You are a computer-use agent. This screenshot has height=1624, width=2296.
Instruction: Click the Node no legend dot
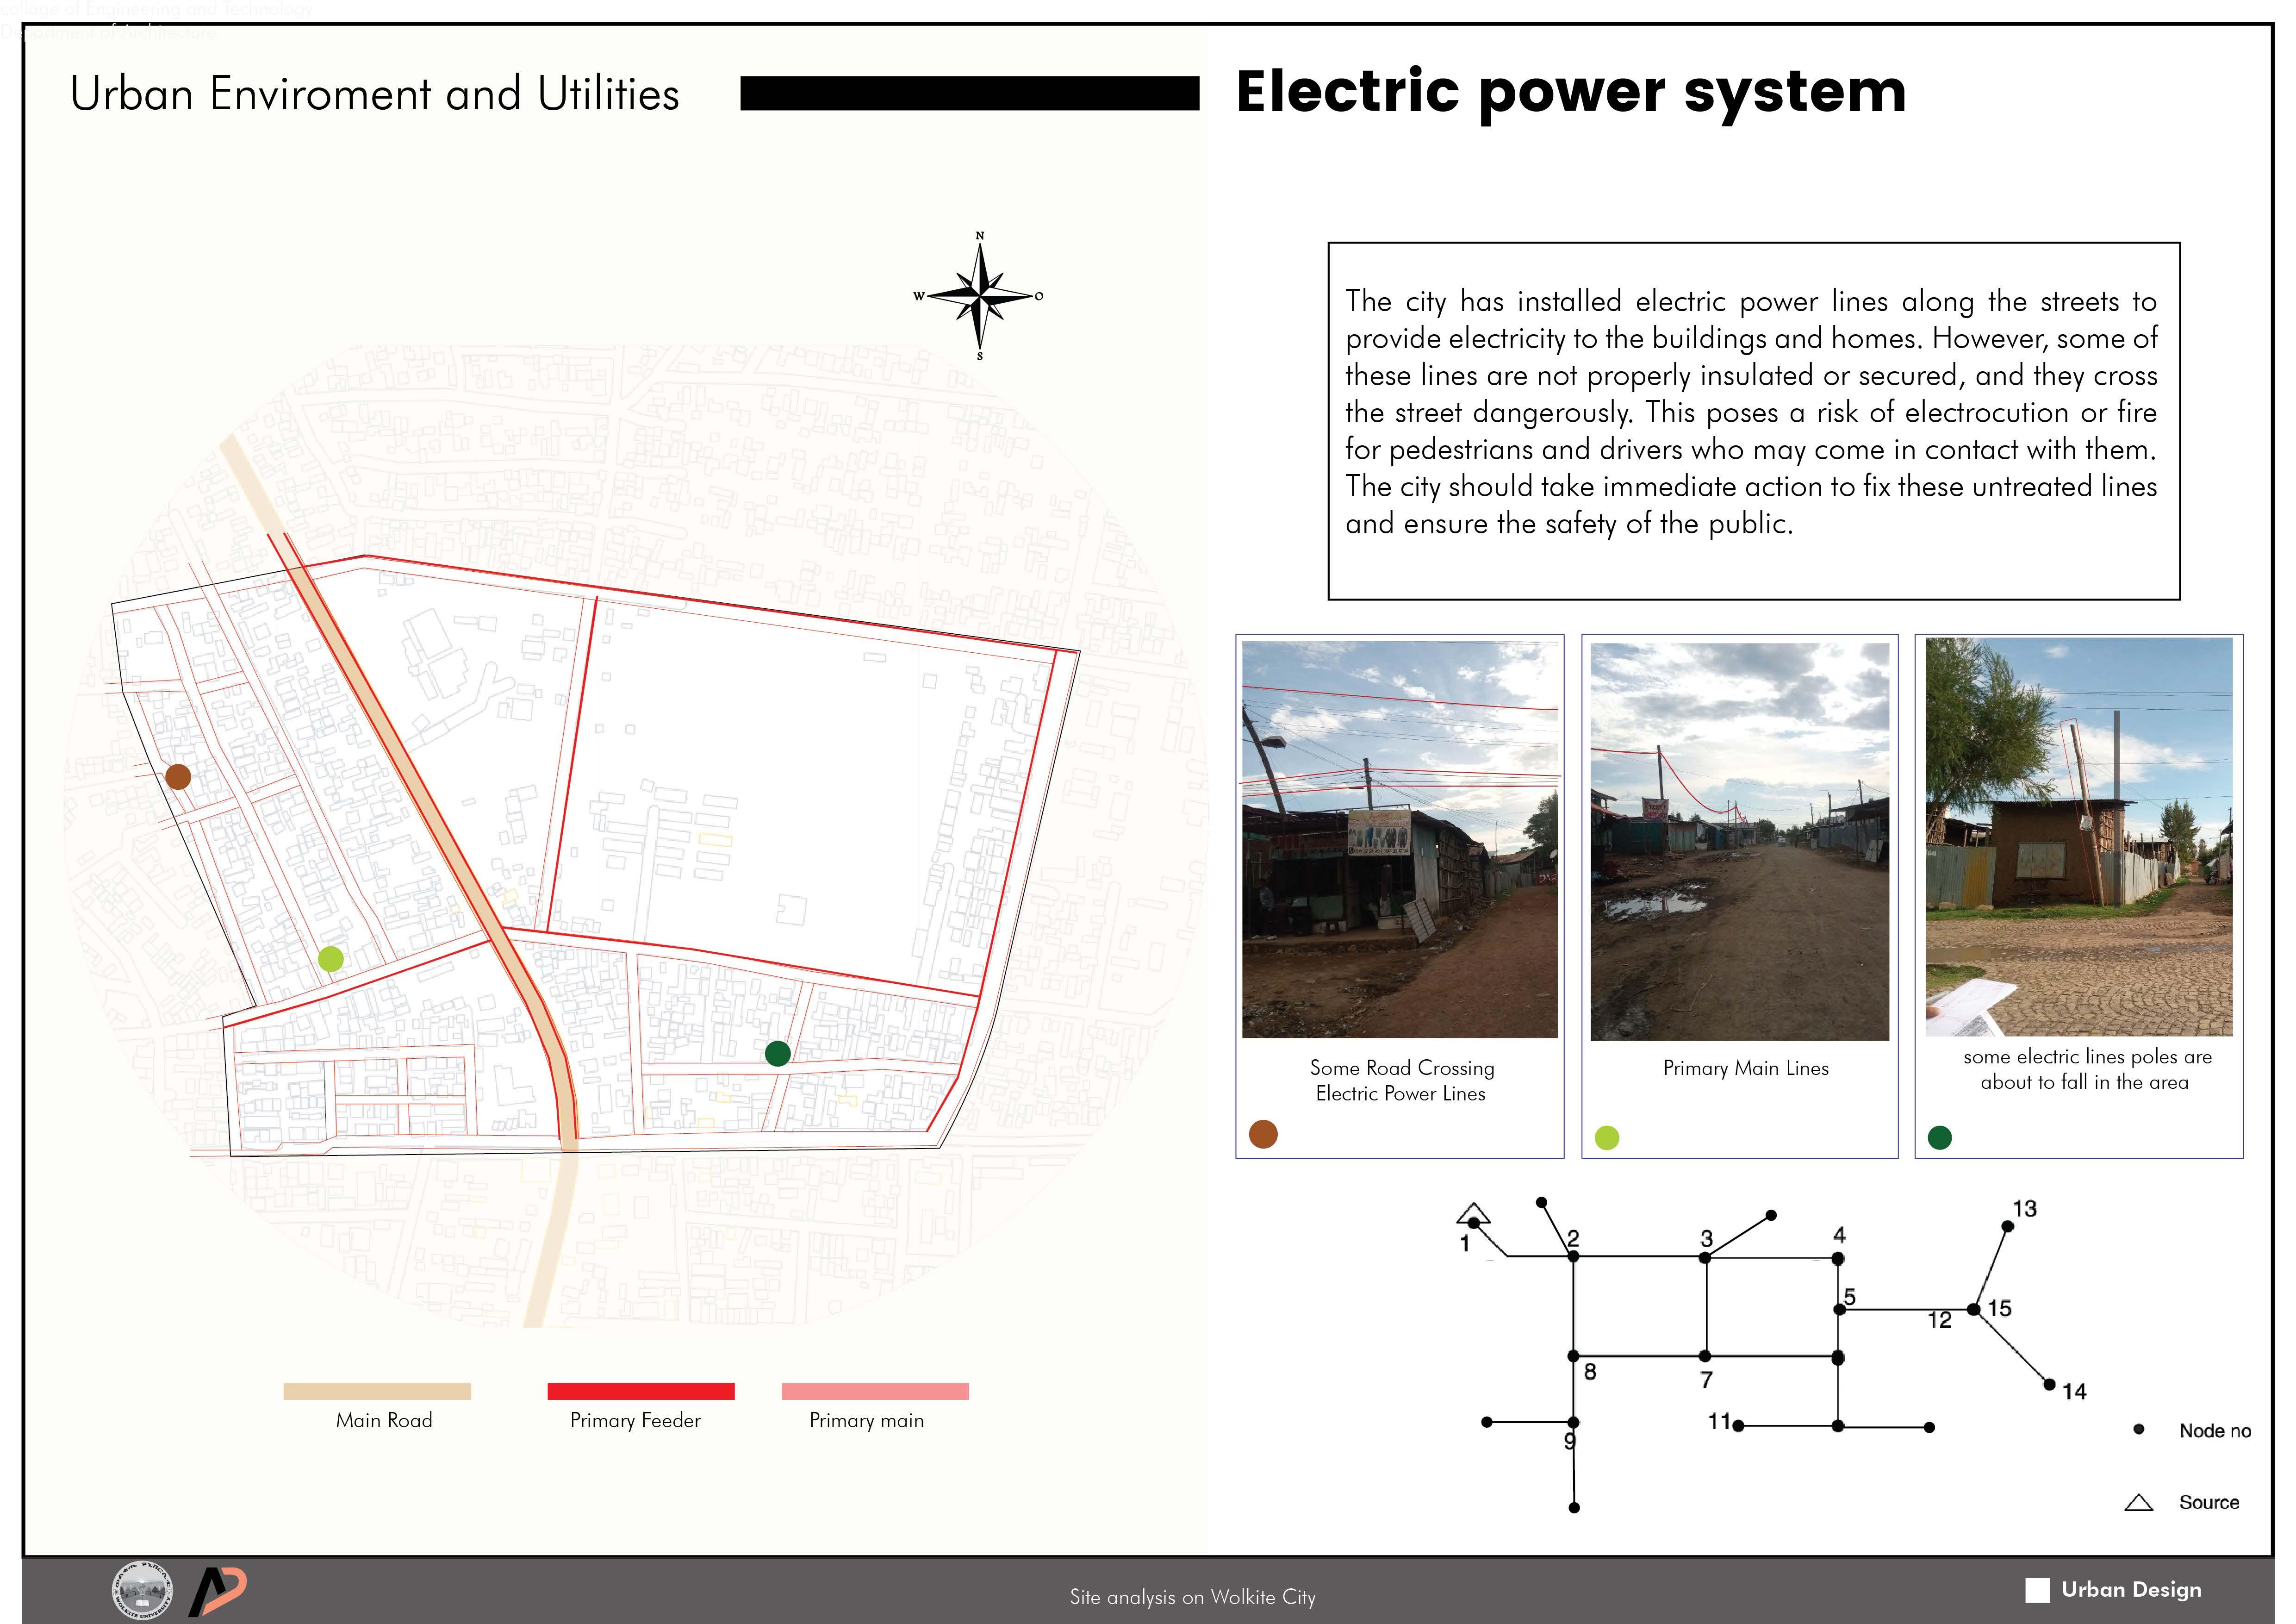(x=2139, y=1430)
